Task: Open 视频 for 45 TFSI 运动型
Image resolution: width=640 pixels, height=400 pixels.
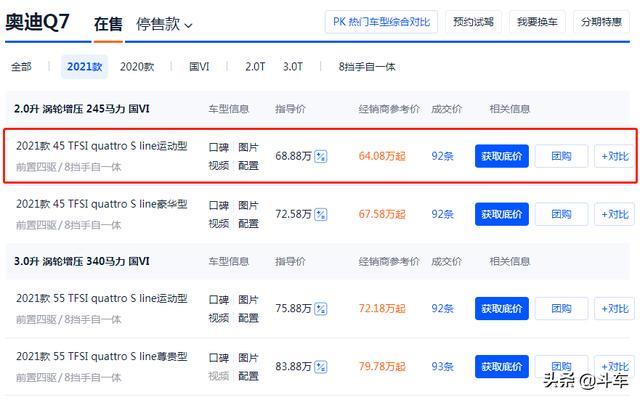Action: [x=219, y=165]
